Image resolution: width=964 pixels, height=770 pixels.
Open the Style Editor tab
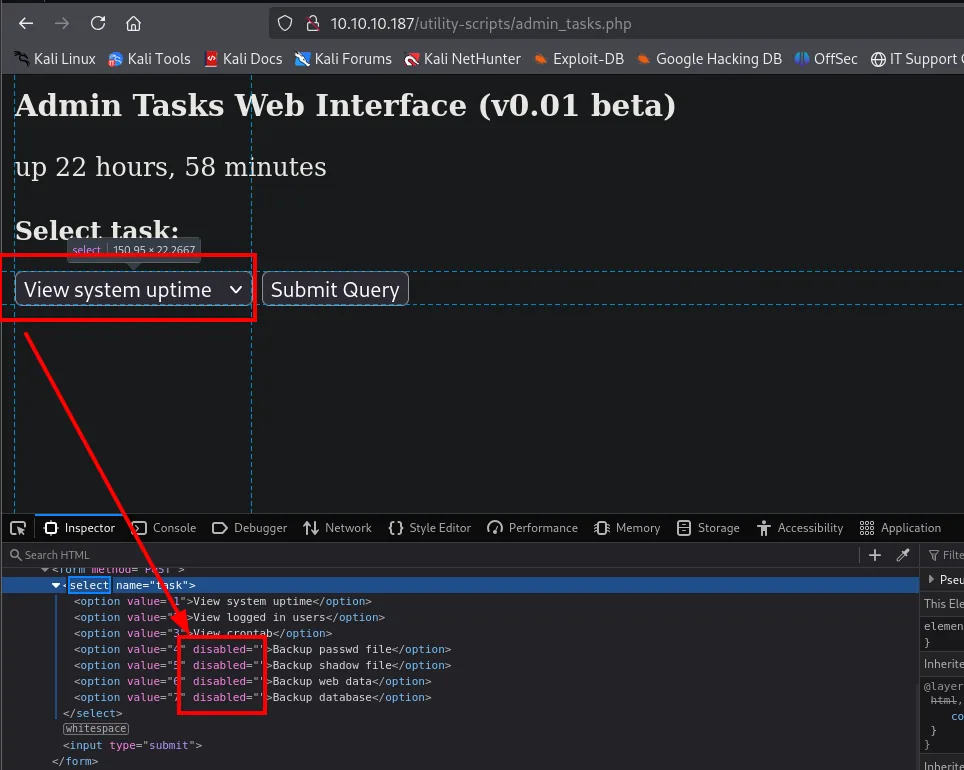(430, 528)
